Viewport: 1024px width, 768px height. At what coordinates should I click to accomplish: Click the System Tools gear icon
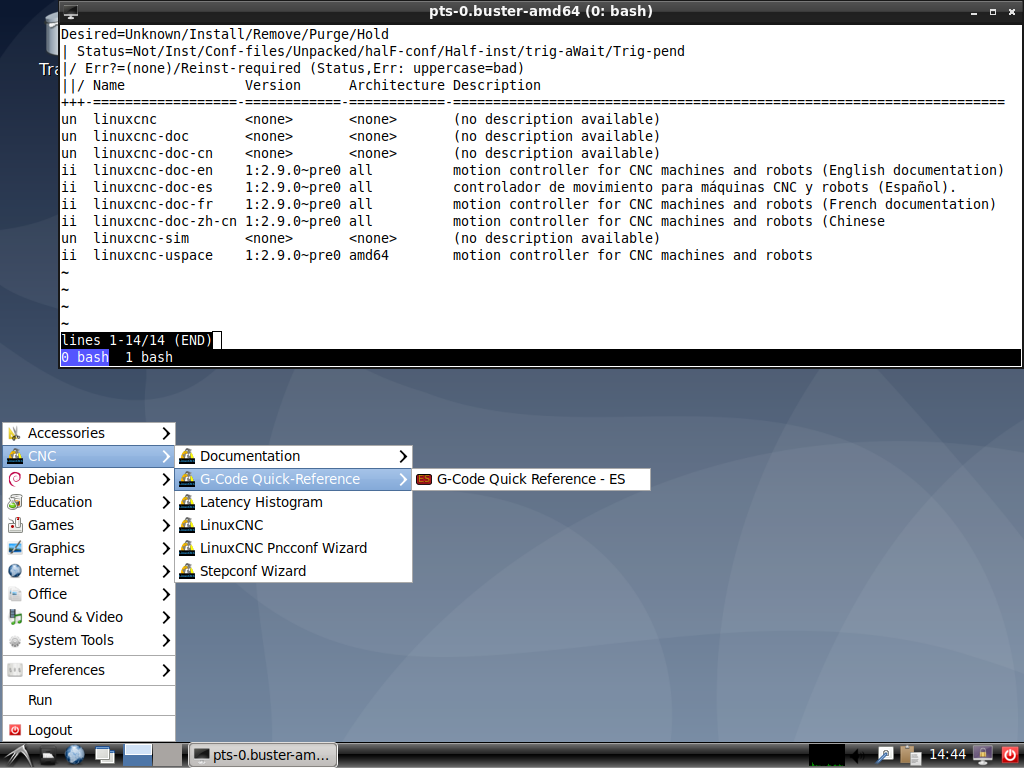coord(14,641)
